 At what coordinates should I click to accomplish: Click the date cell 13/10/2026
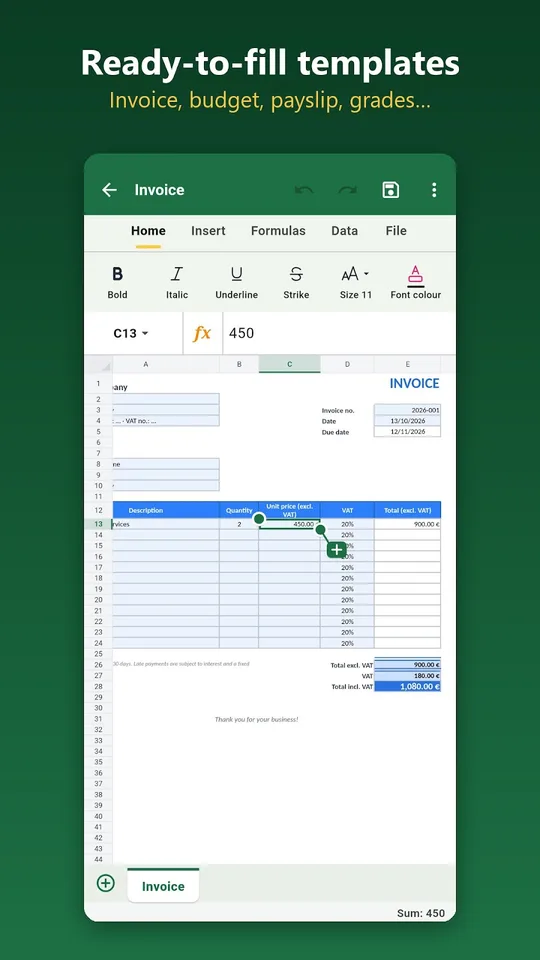(408, 421)
